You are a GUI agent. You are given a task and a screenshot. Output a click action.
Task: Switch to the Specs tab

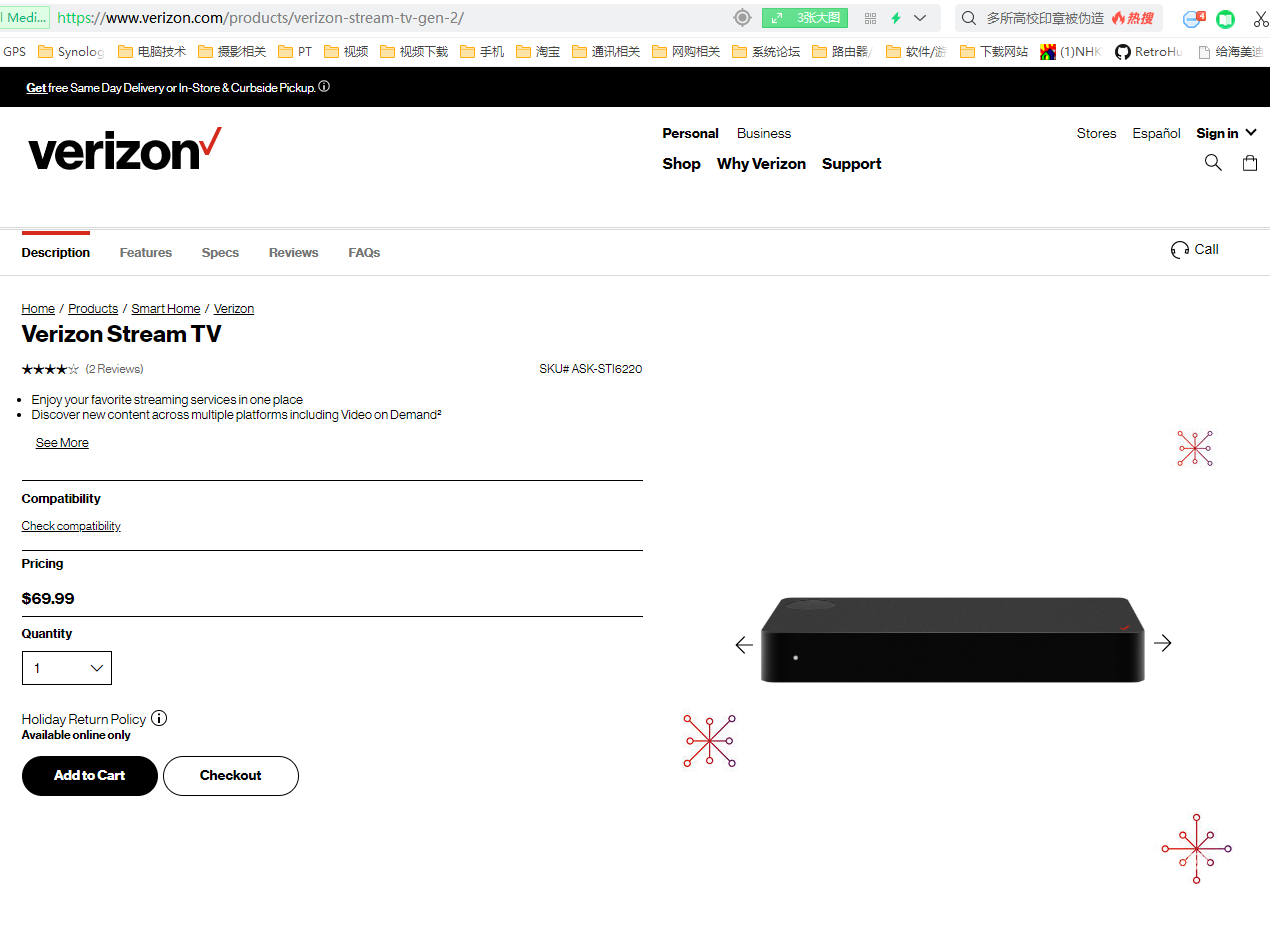(x=220, y=253)
